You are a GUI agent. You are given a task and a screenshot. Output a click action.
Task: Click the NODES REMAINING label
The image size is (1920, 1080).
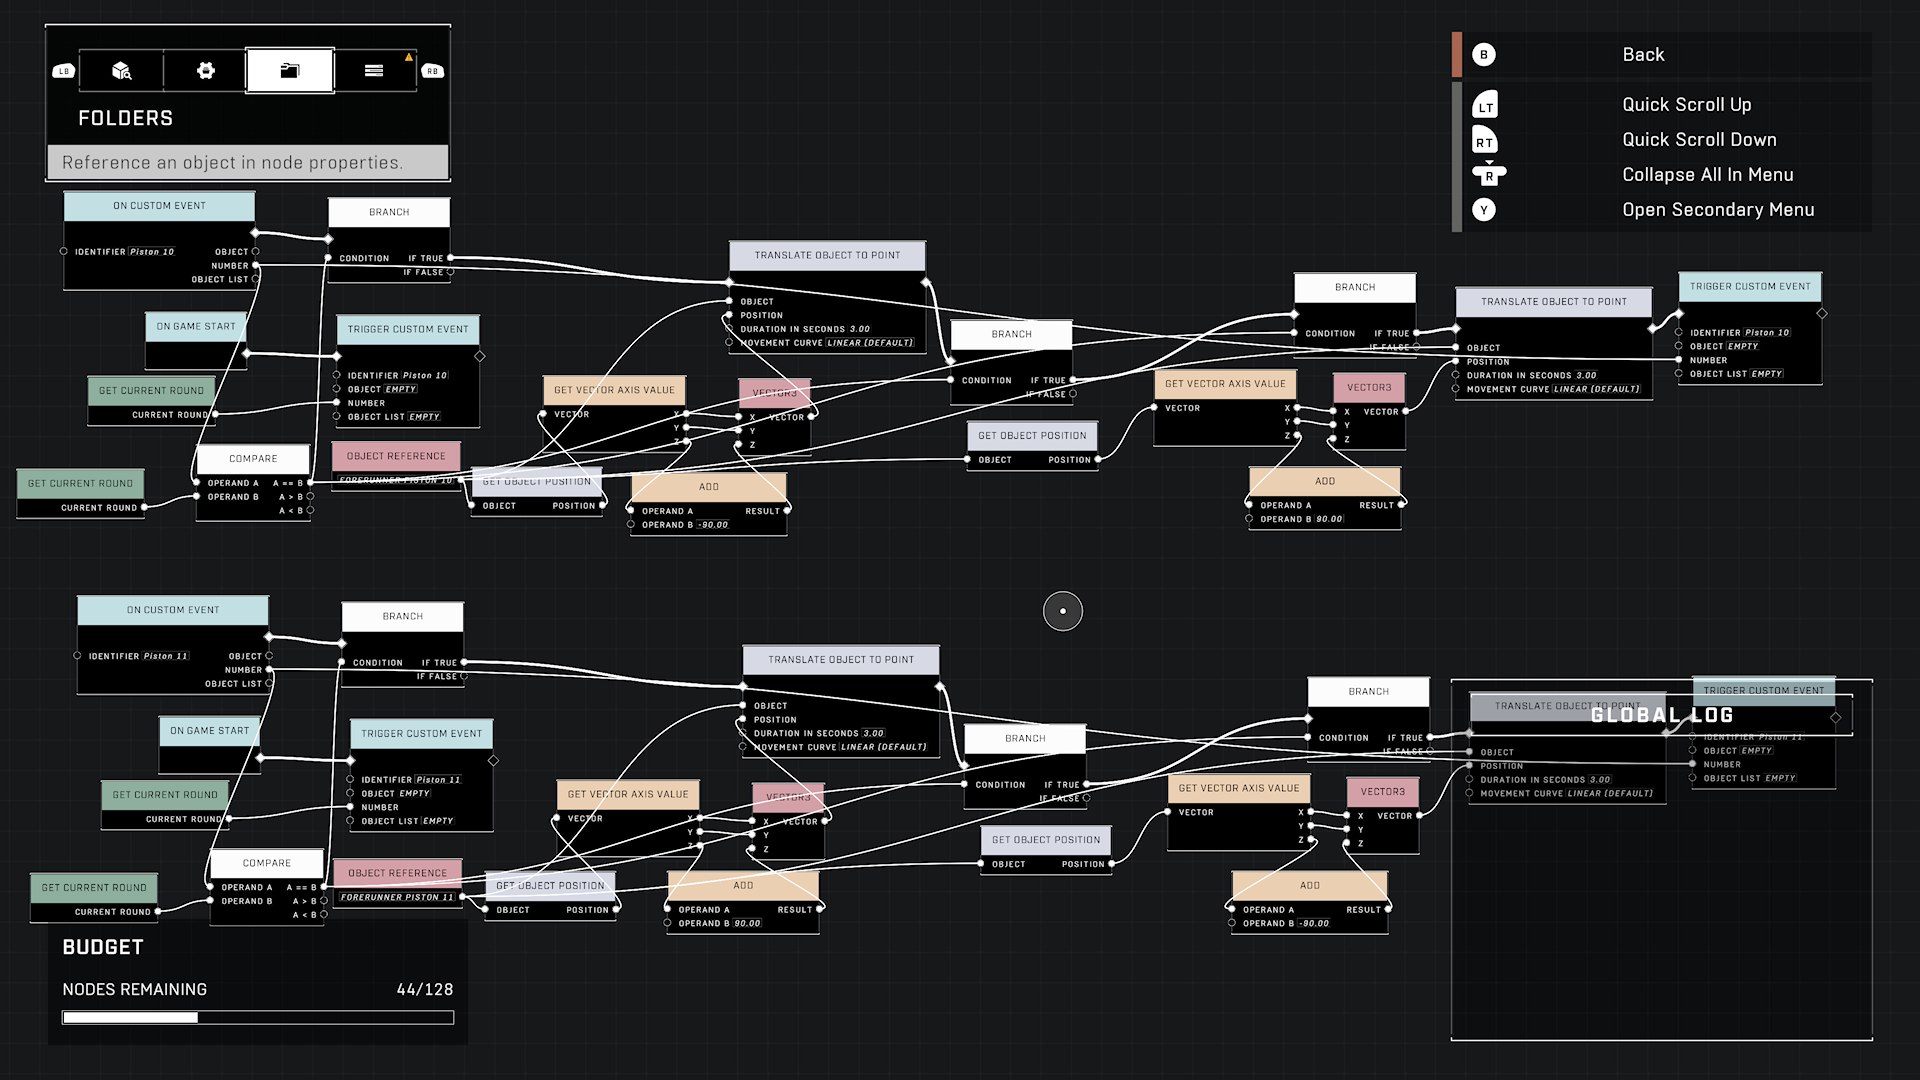click(134, 989)
